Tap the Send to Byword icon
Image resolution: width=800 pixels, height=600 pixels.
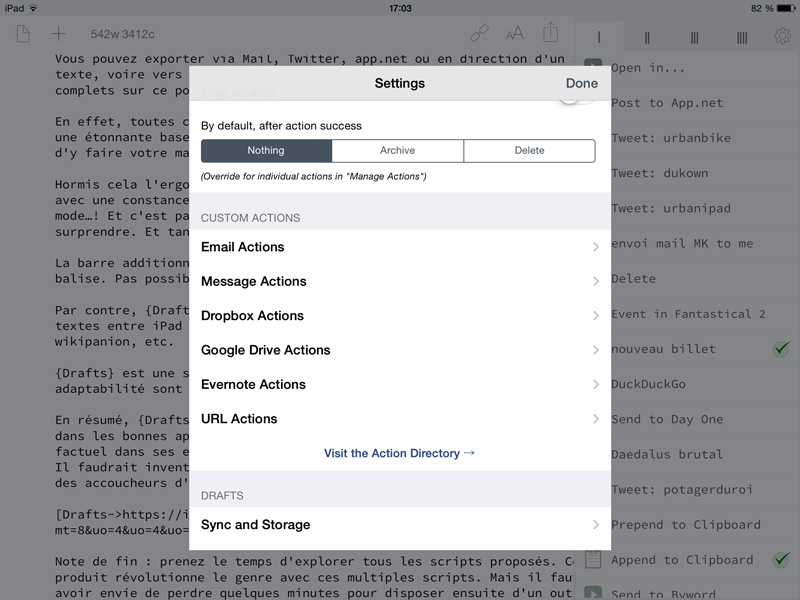tap(593, 593)
